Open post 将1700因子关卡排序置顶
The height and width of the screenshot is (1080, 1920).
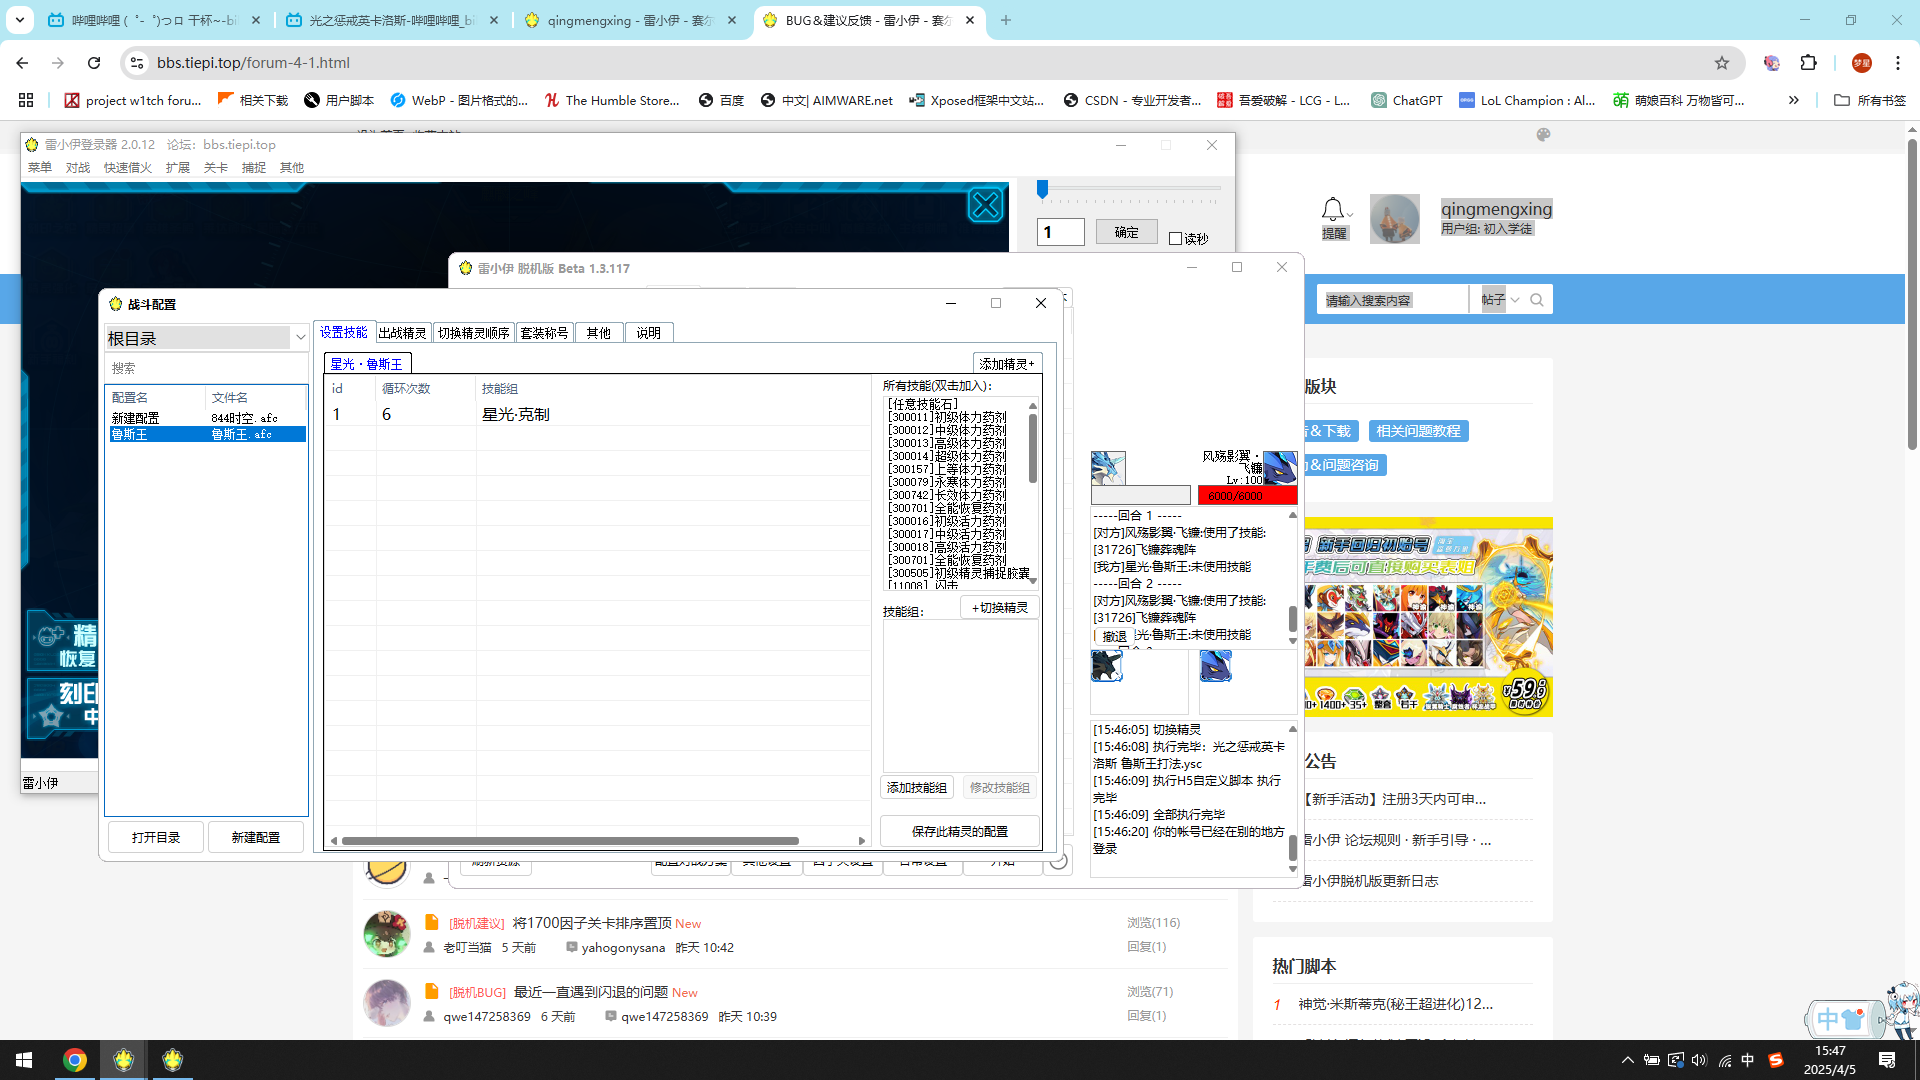[x=592, y=923]
